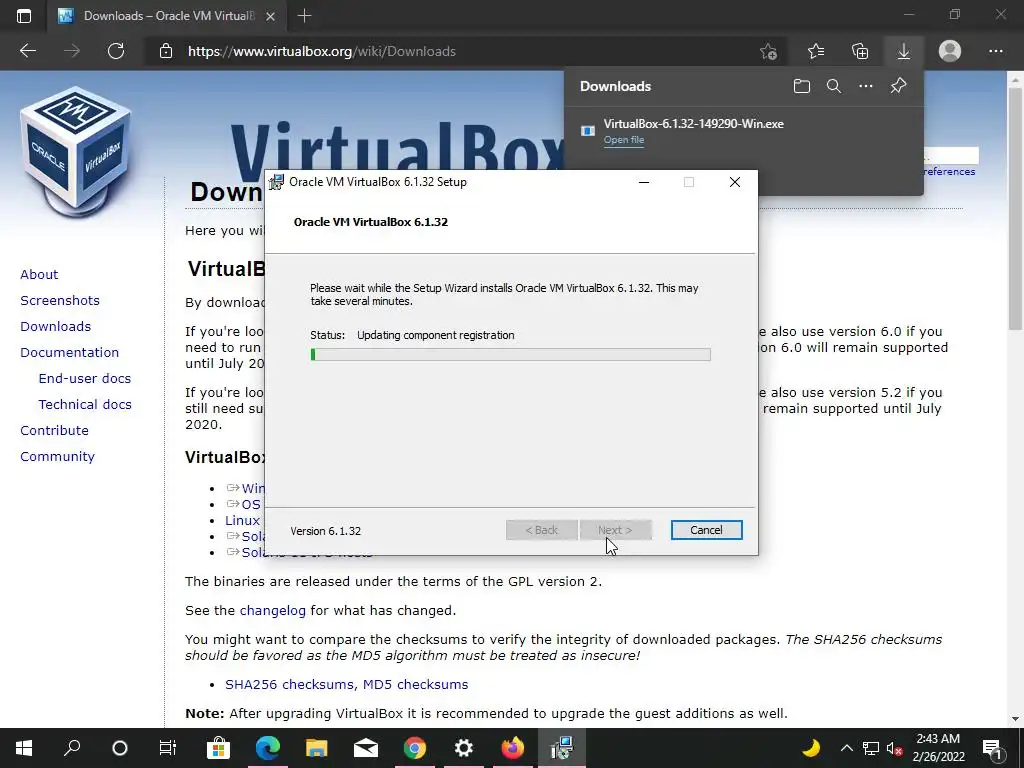Open the Downloads folder icon in the Downloads panel

point(802,86)
